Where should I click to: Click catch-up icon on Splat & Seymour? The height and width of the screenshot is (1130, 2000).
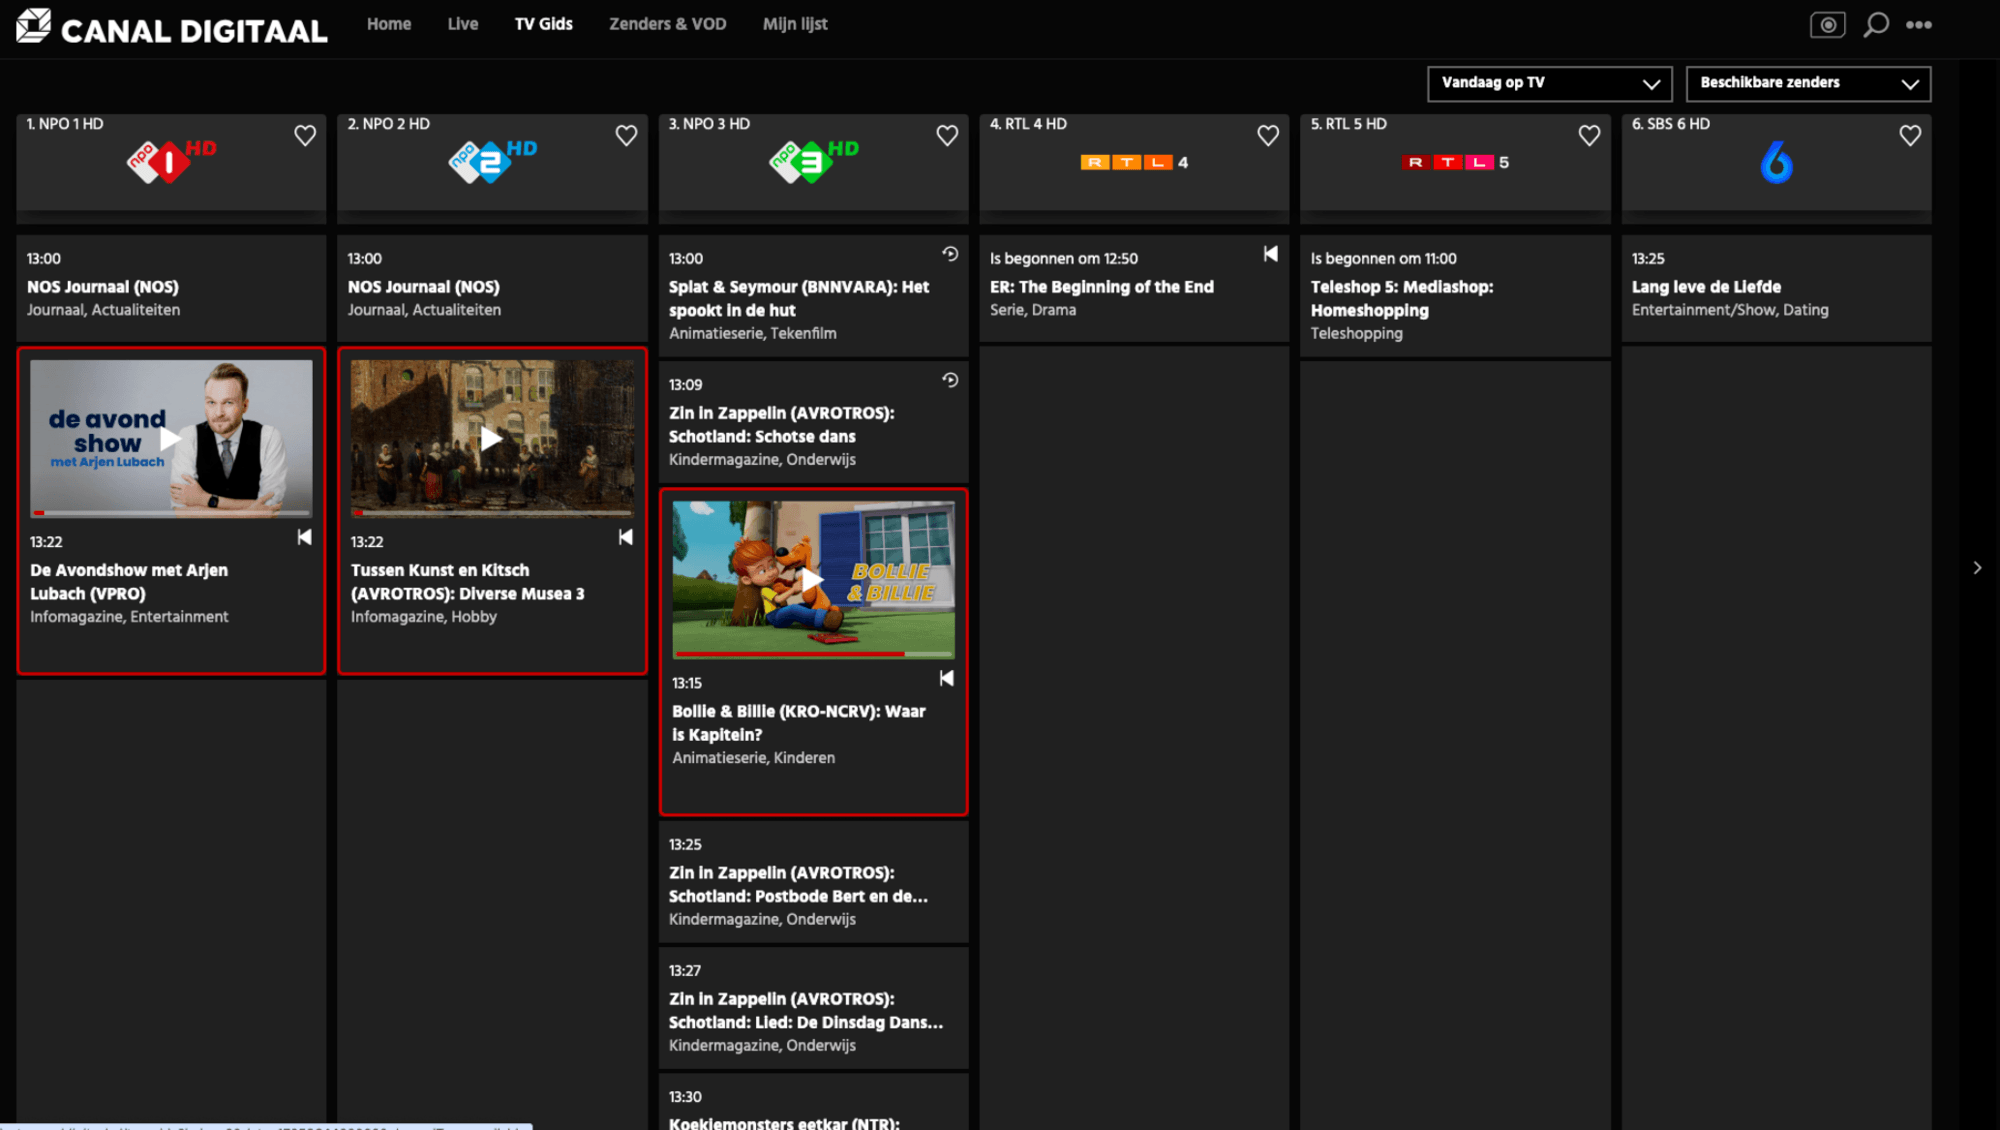tap(950, 254)
